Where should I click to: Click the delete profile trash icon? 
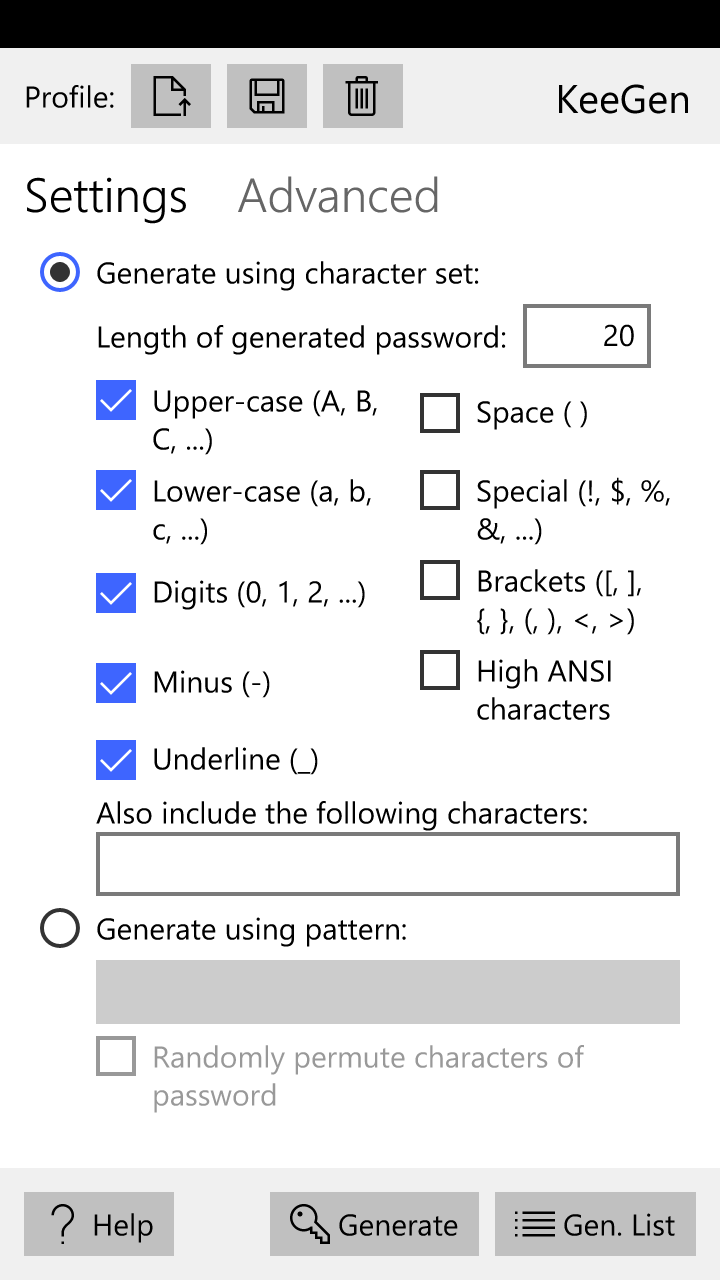(362, 96)
